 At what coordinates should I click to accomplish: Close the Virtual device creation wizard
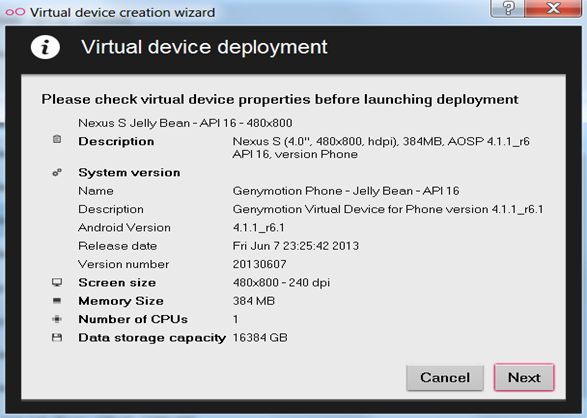[553, 8]
